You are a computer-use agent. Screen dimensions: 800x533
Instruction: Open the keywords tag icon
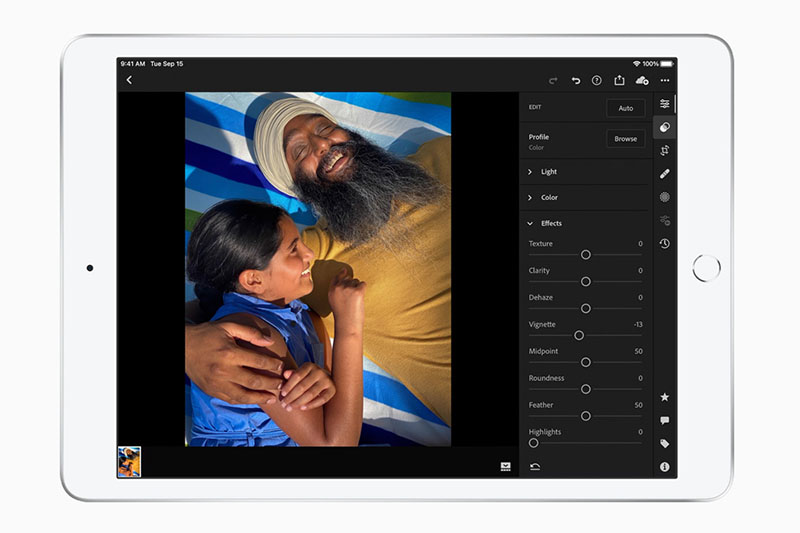pyautogui.click(x=665, y=443)
